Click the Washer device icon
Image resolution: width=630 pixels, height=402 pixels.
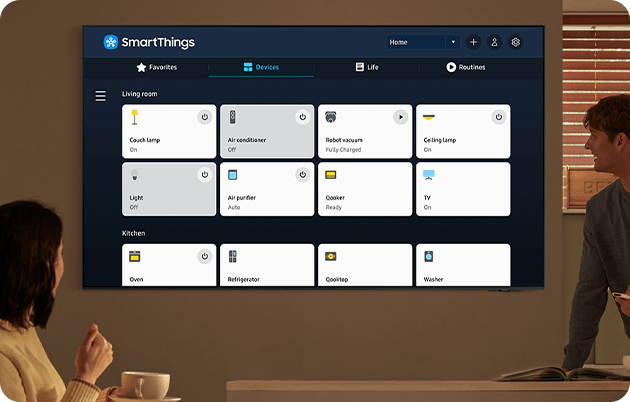coord(429,257)
